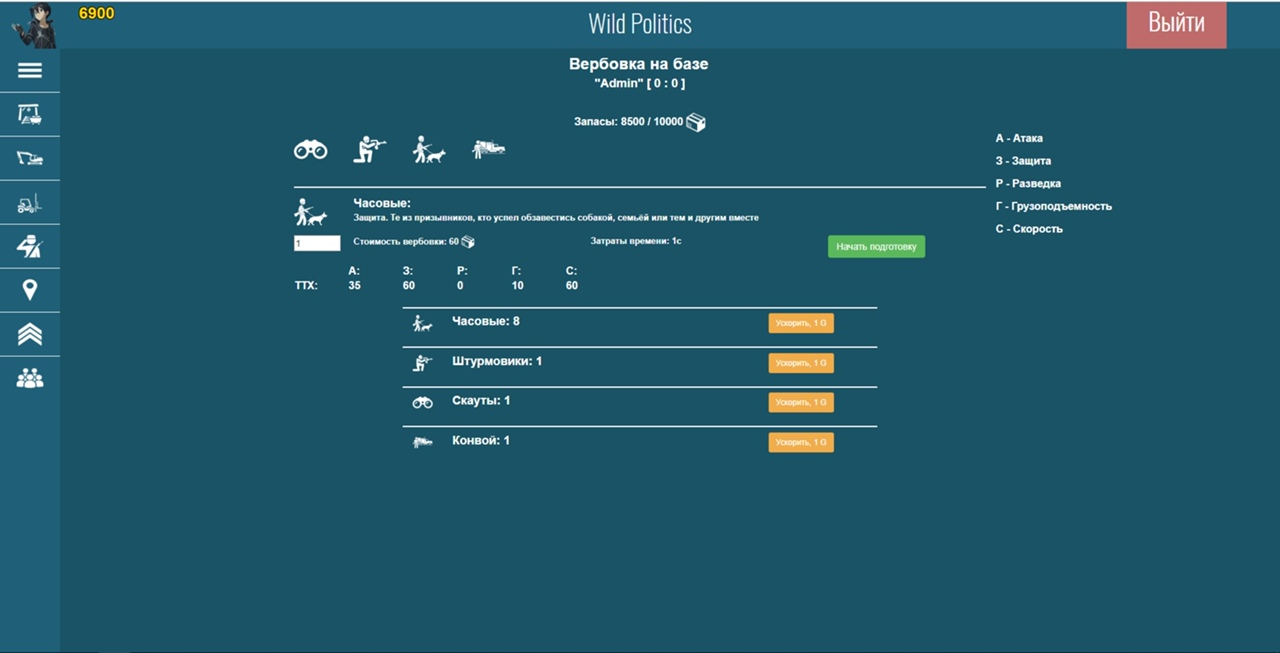Click the "А - Атака" legend entry
1280x653 pixels.
point(1019,138)
